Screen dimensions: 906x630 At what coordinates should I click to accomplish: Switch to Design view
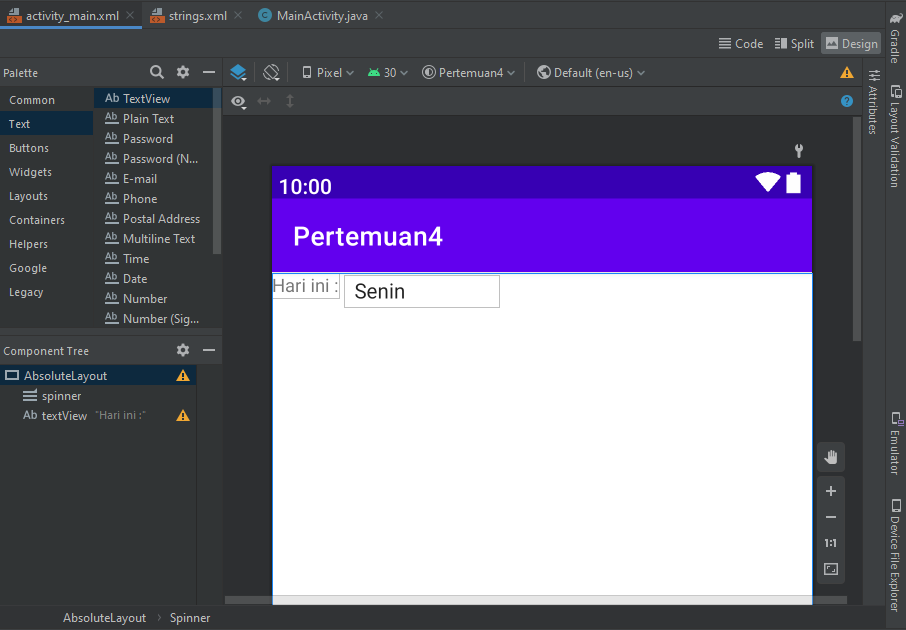852,44
